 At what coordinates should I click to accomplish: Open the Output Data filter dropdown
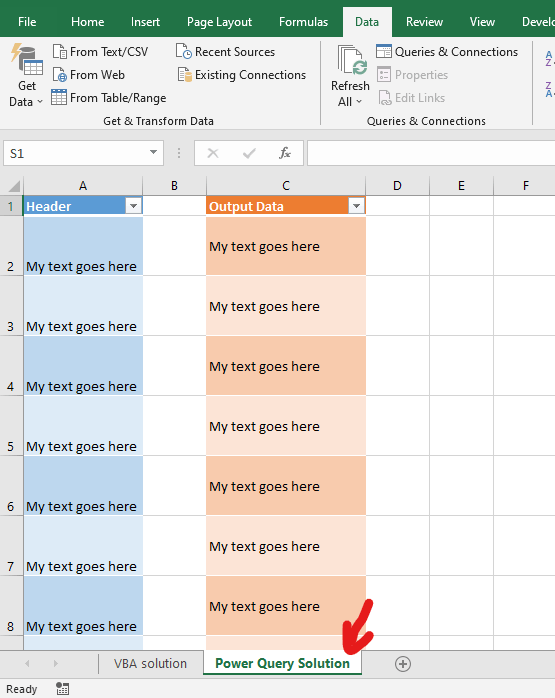356,206
